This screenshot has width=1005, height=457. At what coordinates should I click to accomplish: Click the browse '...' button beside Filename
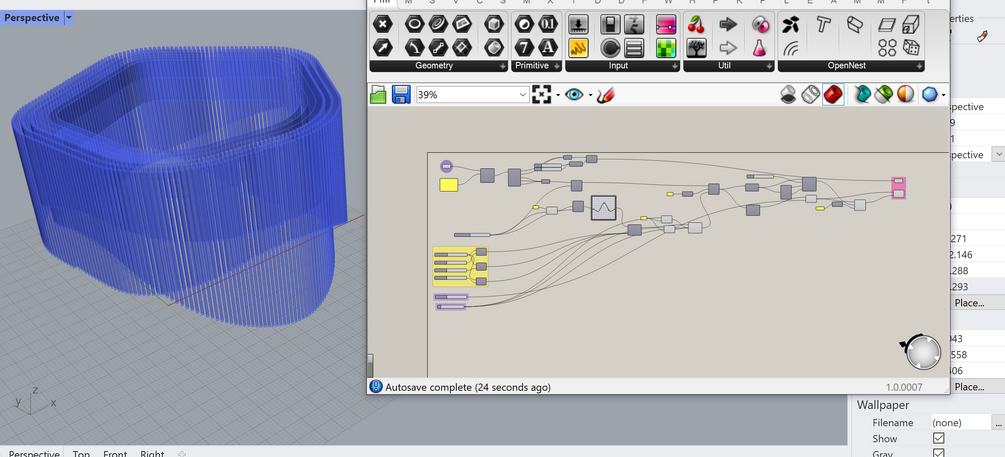click(x=998, y=422)
